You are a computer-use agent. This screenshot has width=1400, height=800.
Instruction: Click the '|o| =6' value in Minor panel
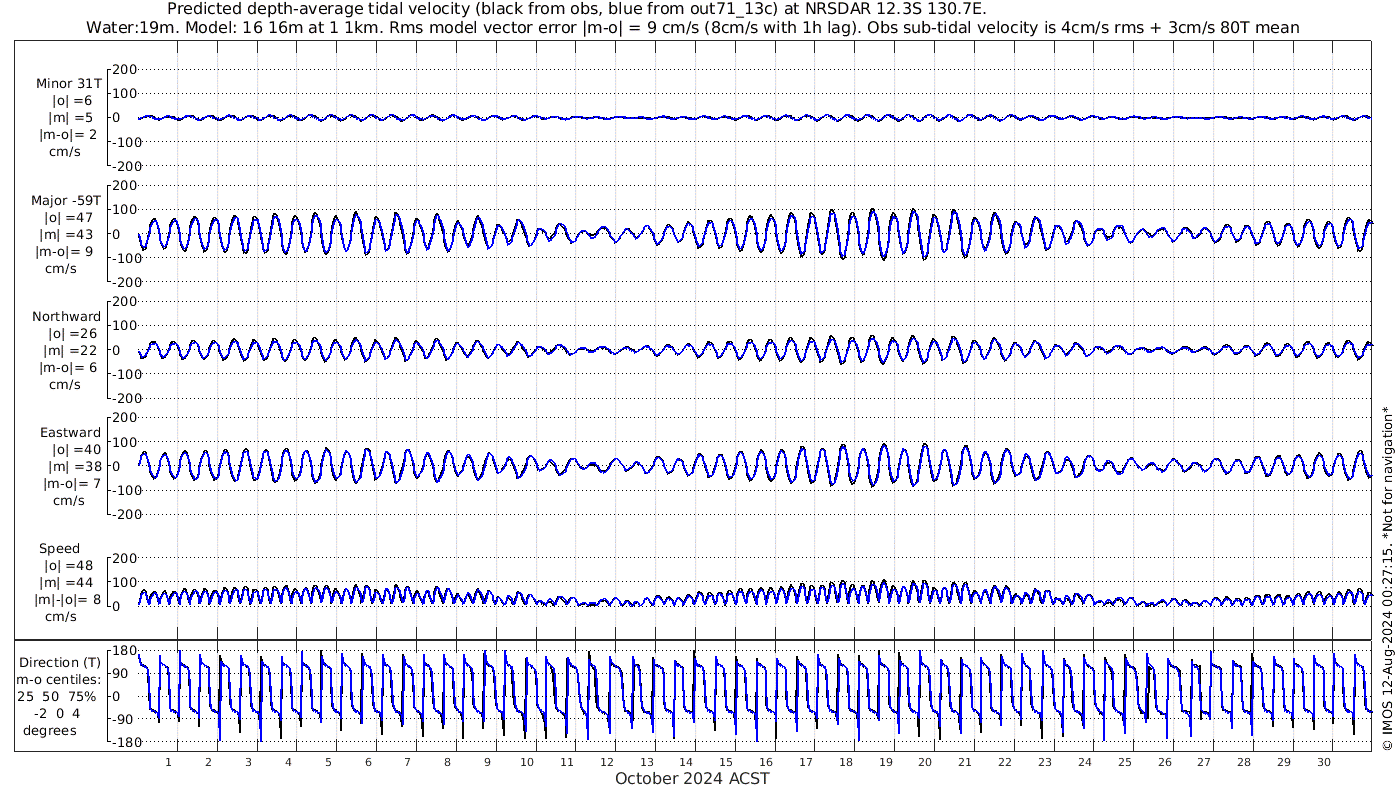72,101
